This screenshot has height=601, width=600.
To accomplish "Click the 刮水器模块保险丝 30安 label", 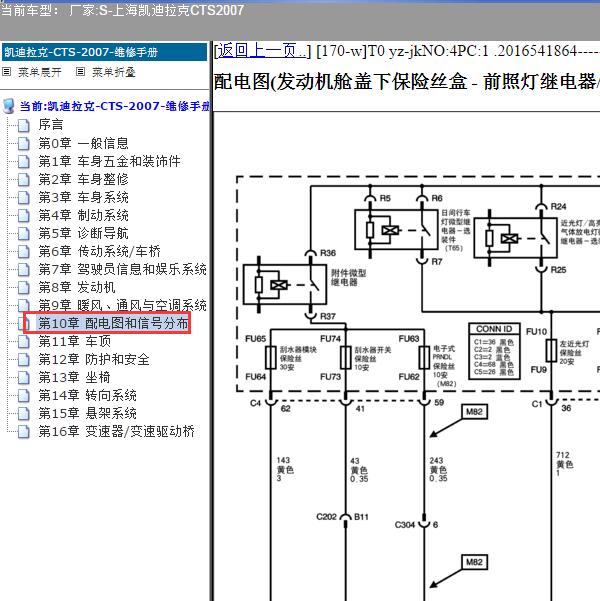I will pyautogui.click(x=298, y=358).
